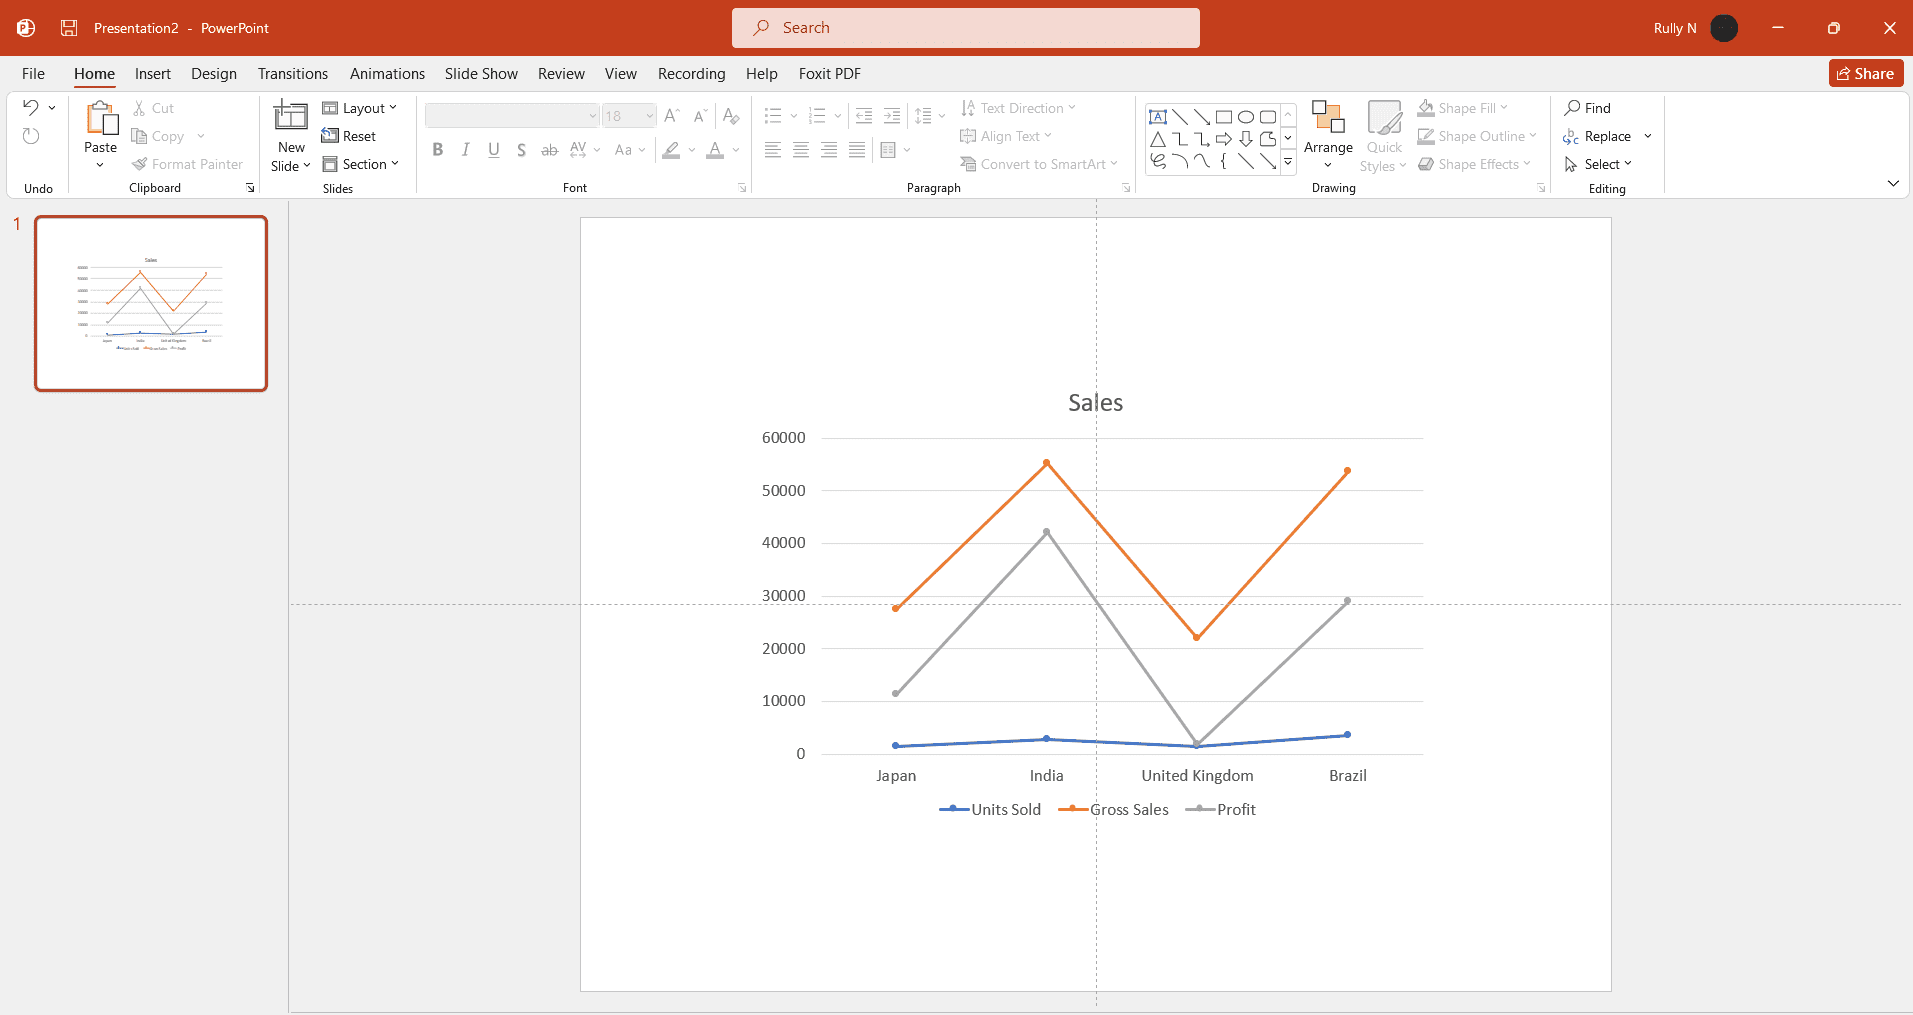This screenshot has height=1015, width=1913.
Task: Click the New Slide icon
Action: click(291, 115)
